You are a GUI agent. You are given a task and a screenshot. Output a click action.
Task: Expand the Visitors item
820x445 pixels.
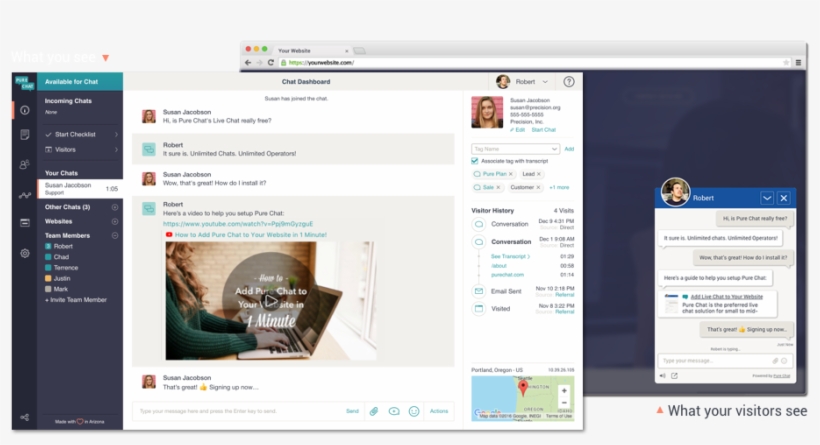pyautogui.click(x=81, y=150)
